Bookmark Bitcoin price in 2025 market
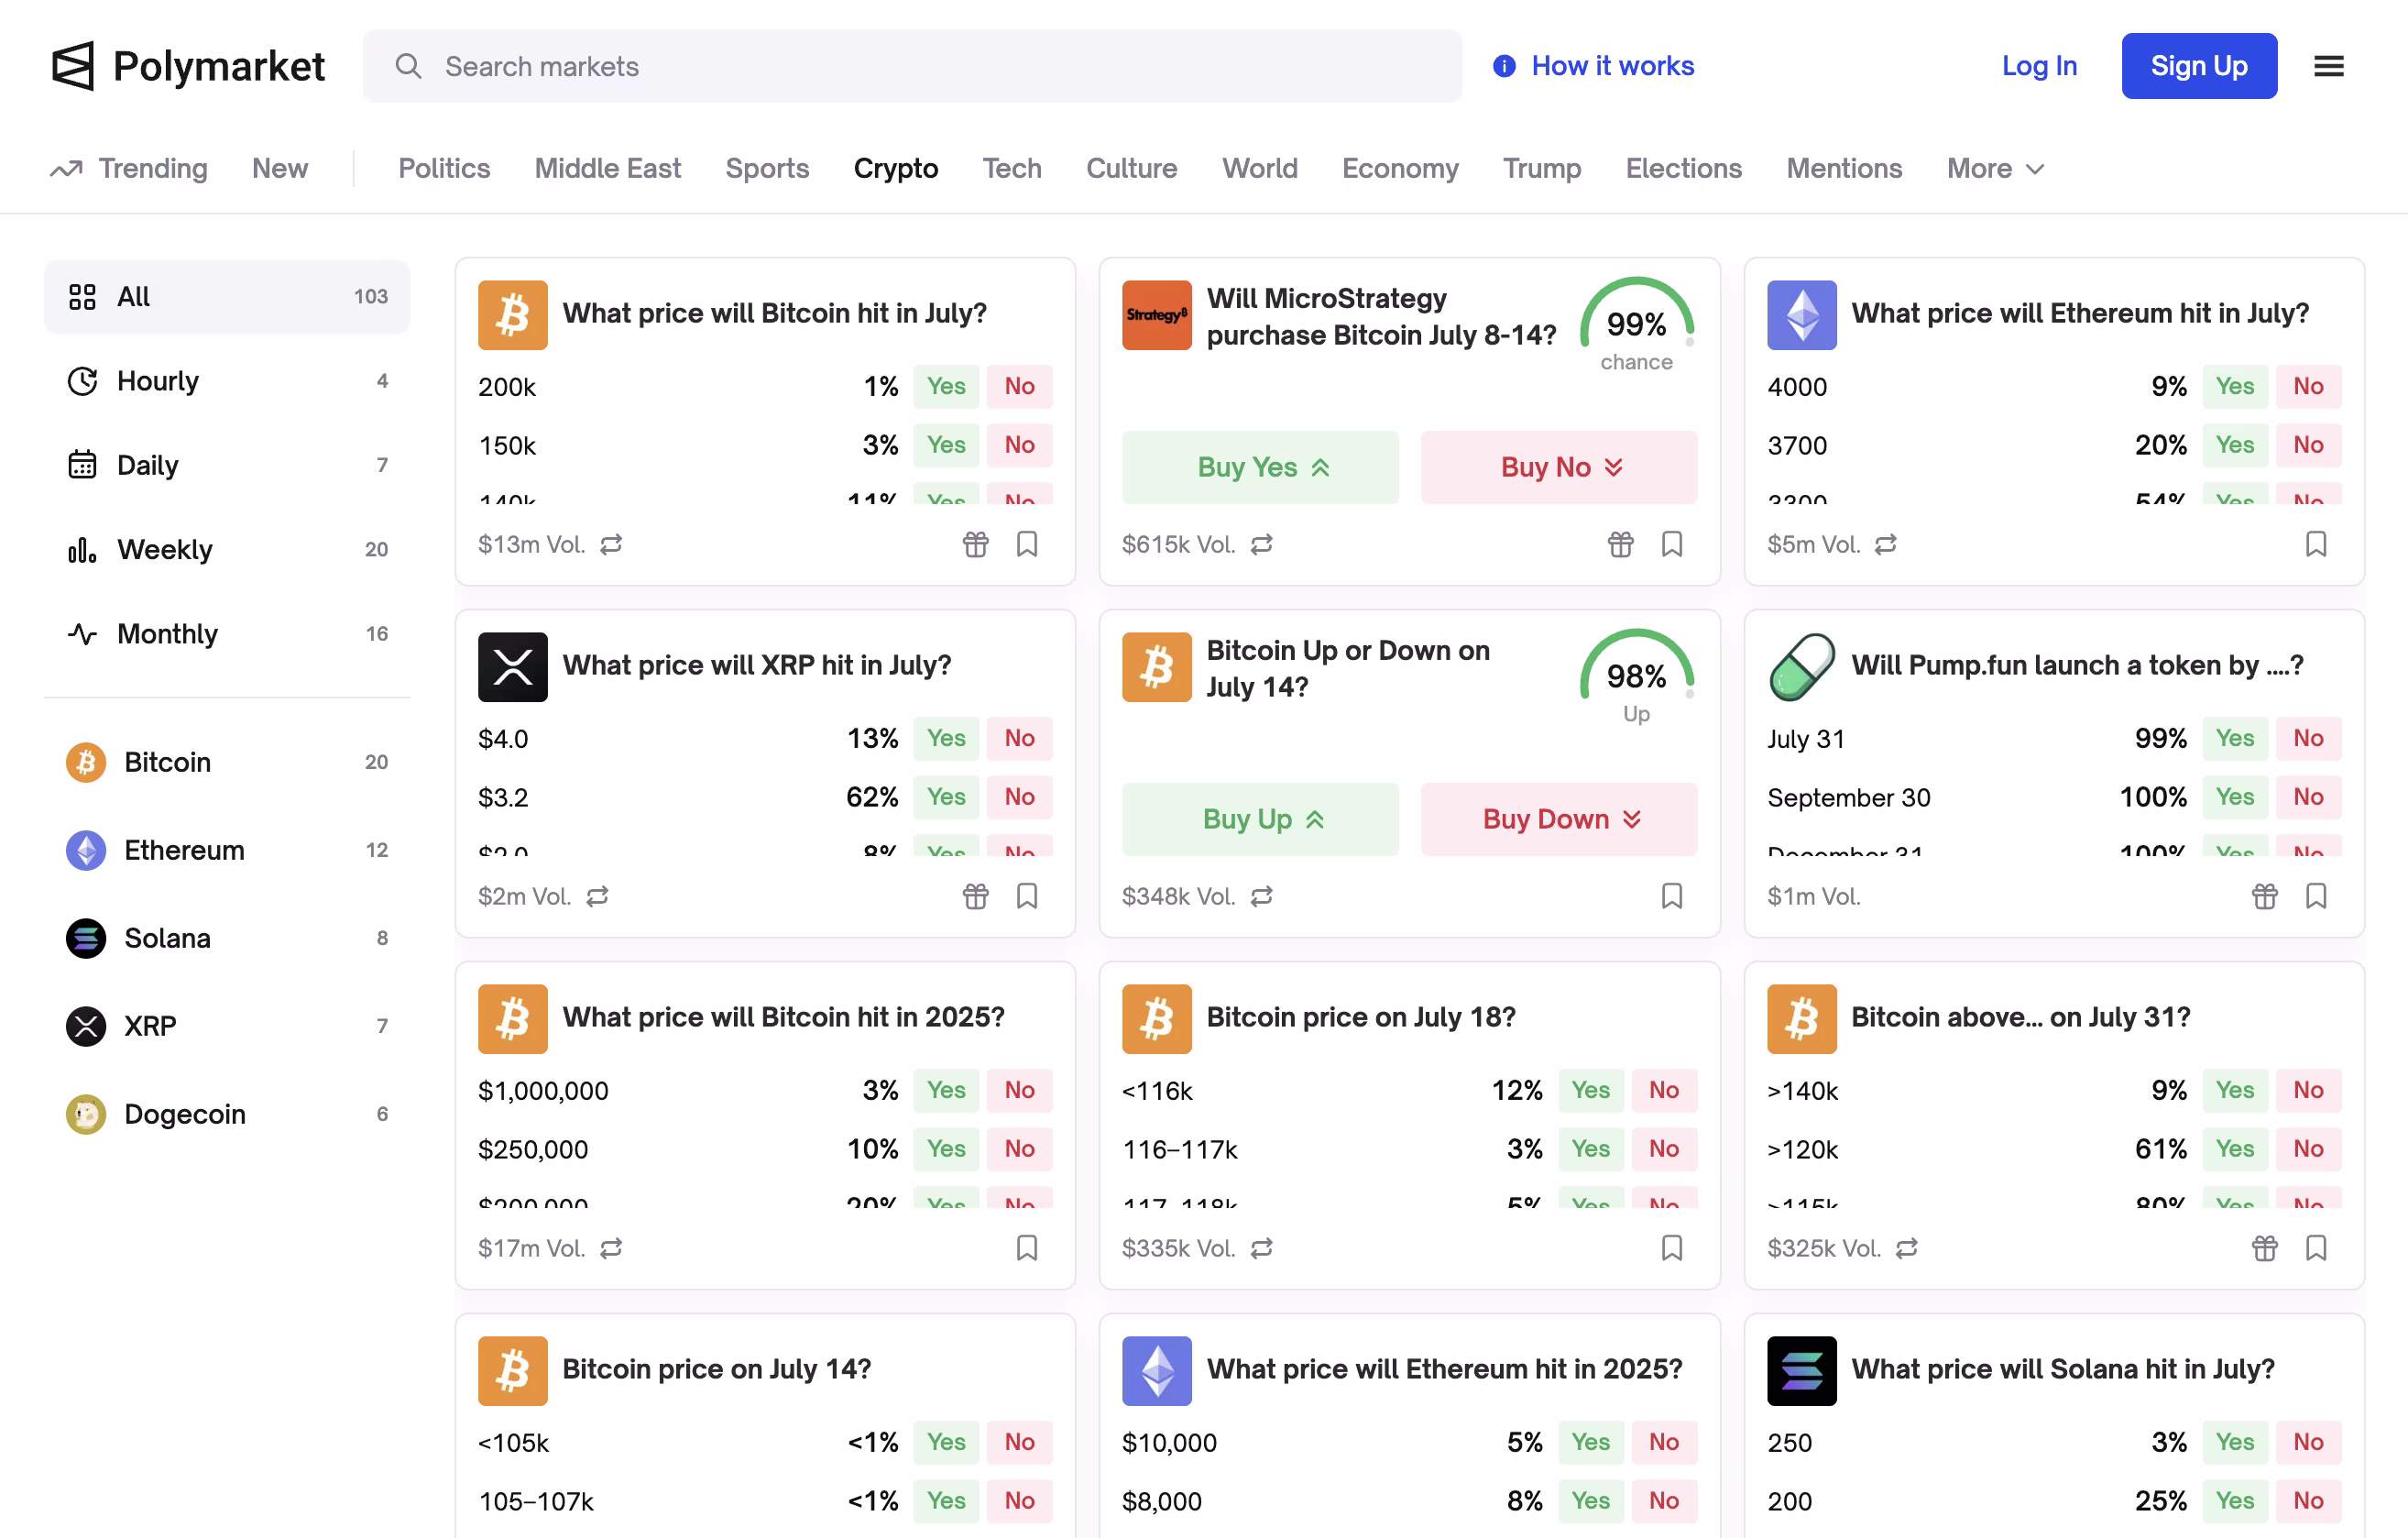The height and width of the screenshot is (1538, 2408). click(x=1027, y=1248)
